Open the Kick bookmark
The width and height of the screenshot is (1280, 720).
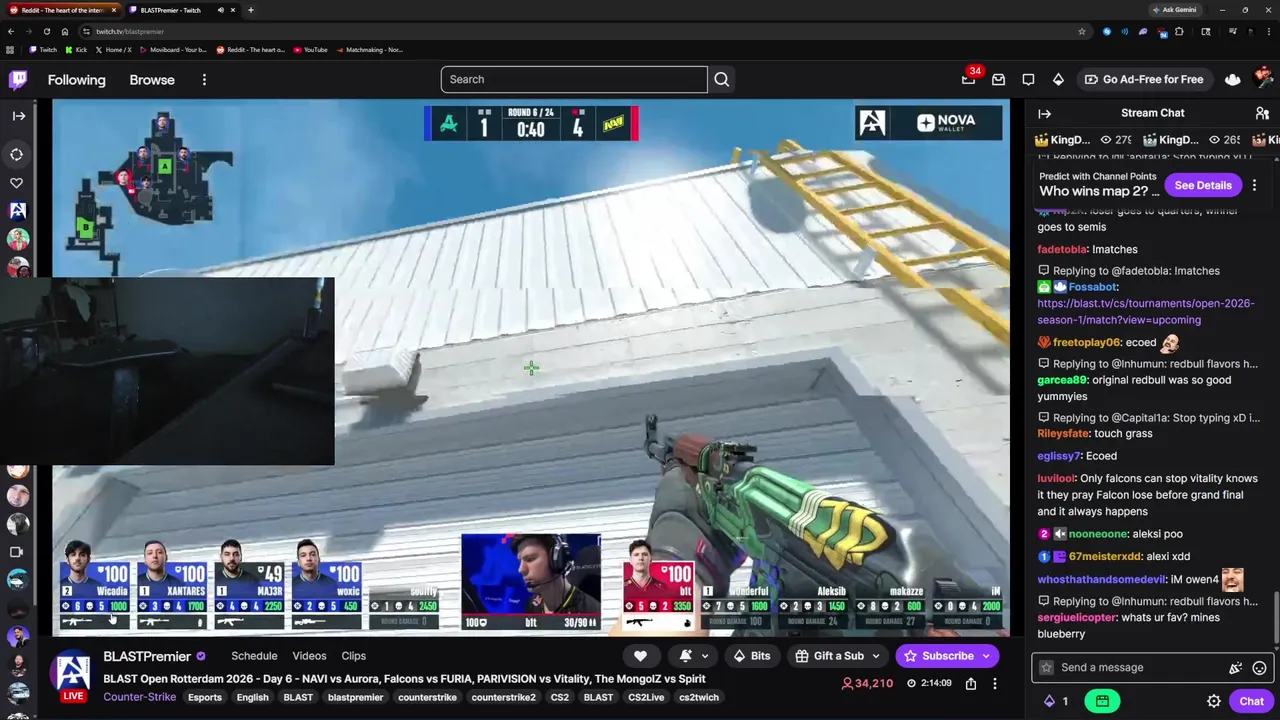click(77, 50)
